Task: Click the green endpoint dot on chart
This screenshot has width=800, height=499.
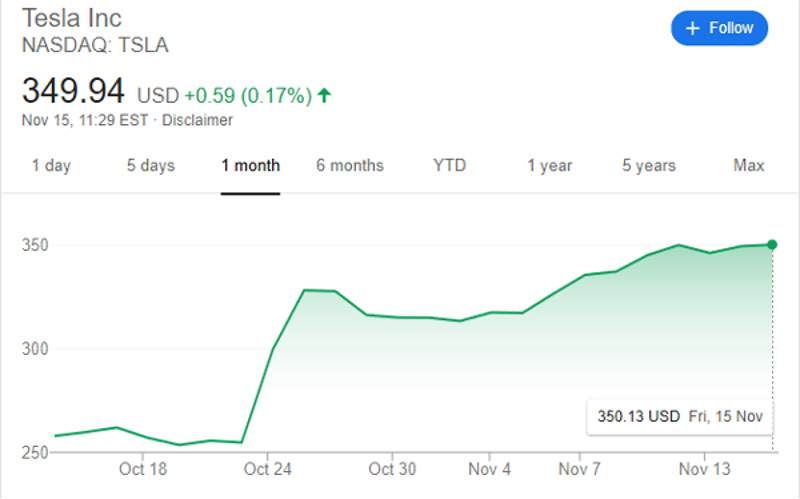Action: point(772,245)
